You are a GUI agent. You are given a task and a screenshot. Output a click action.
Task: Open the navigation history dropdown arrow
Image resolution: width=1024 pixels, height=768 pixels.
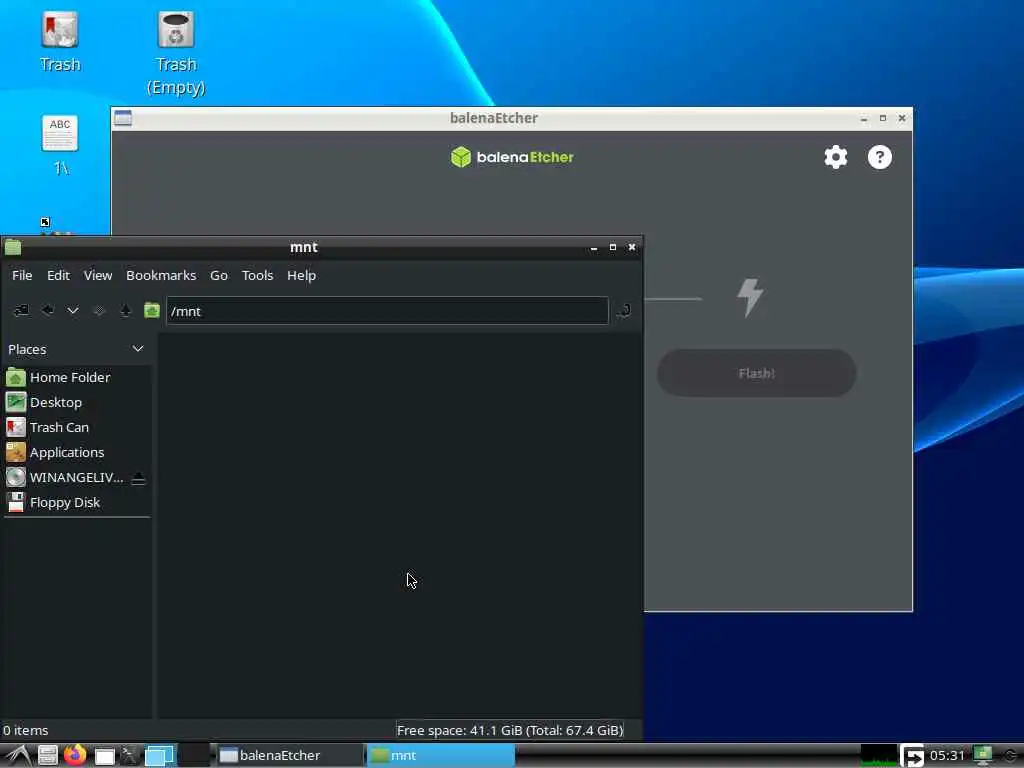72,310
